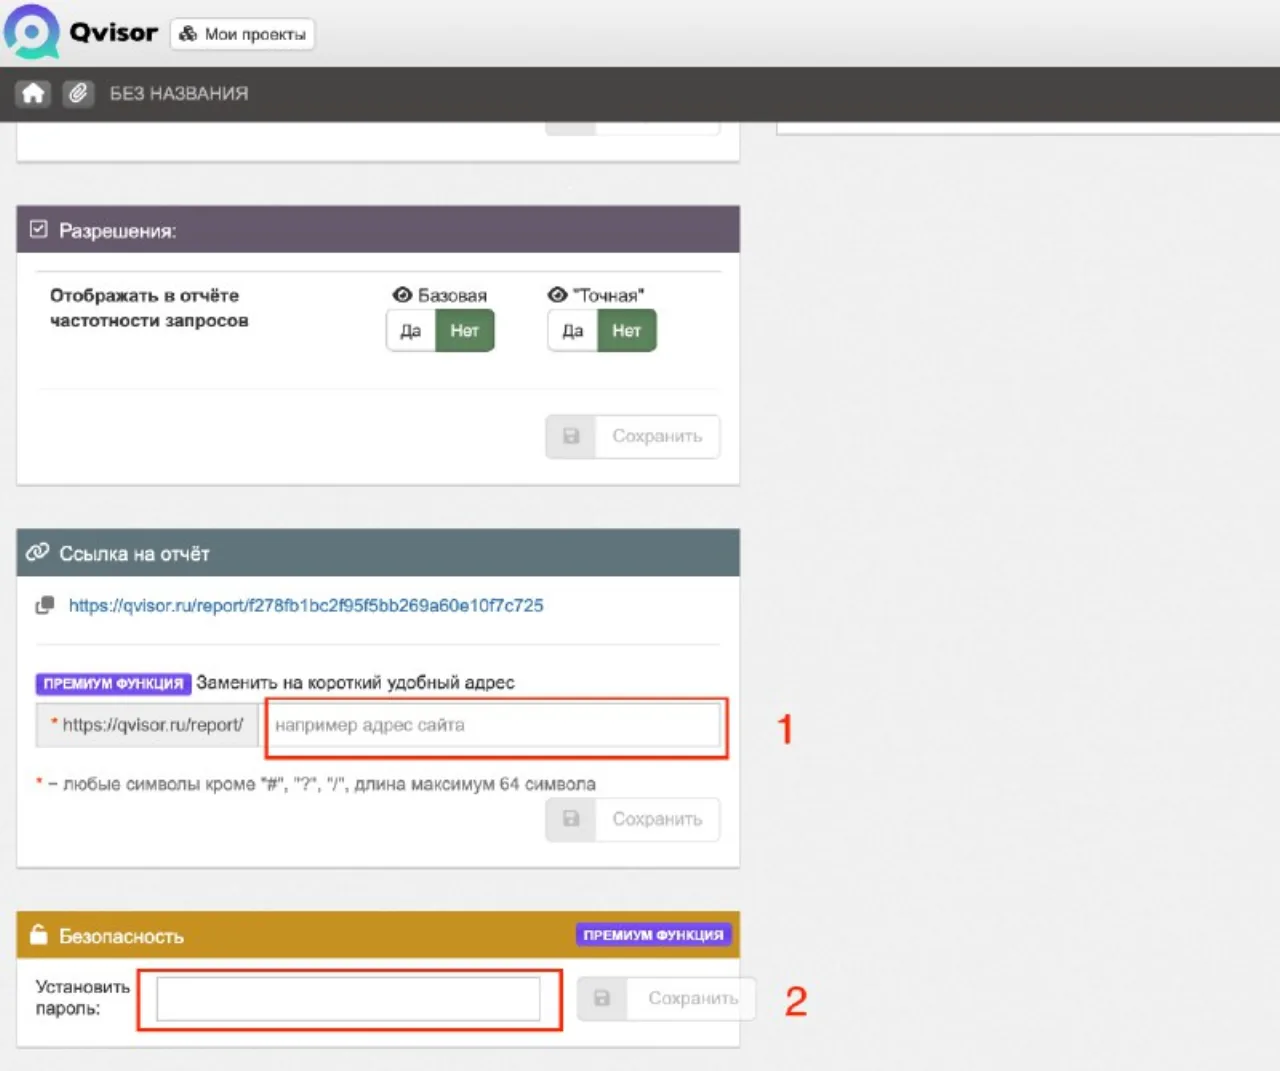Click save disk icon in Разрешения section
This screenshot has height=1071, width=1280.
571,436
